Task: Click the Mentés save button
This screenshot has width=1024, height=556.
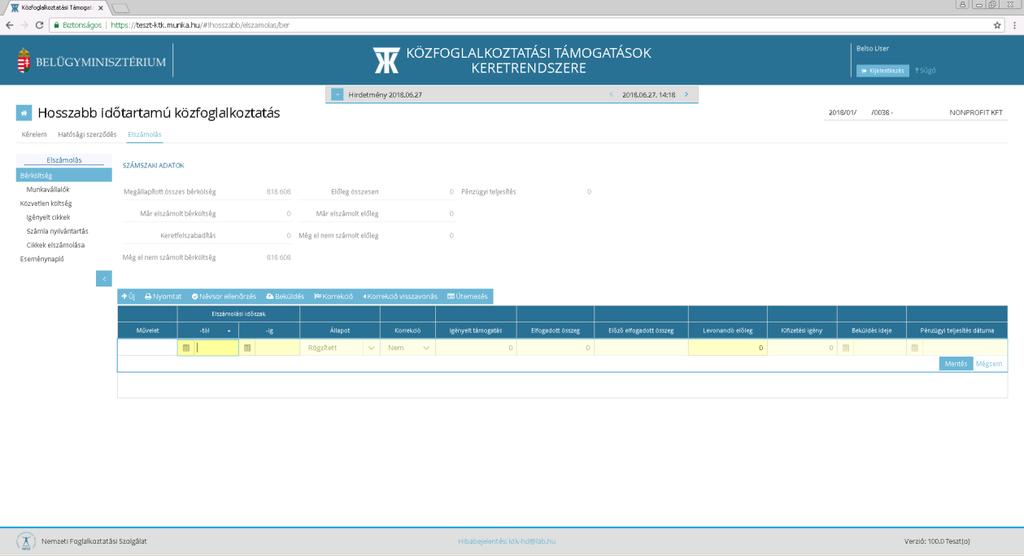Action: [955, 364]
